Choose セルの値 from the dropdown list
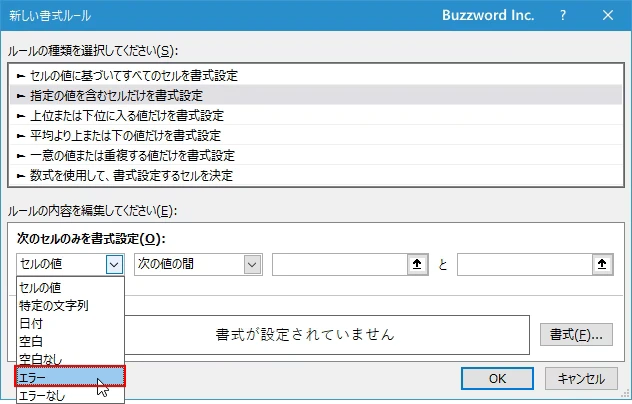Viewport: 632px width, 404px height. (70, 287)
